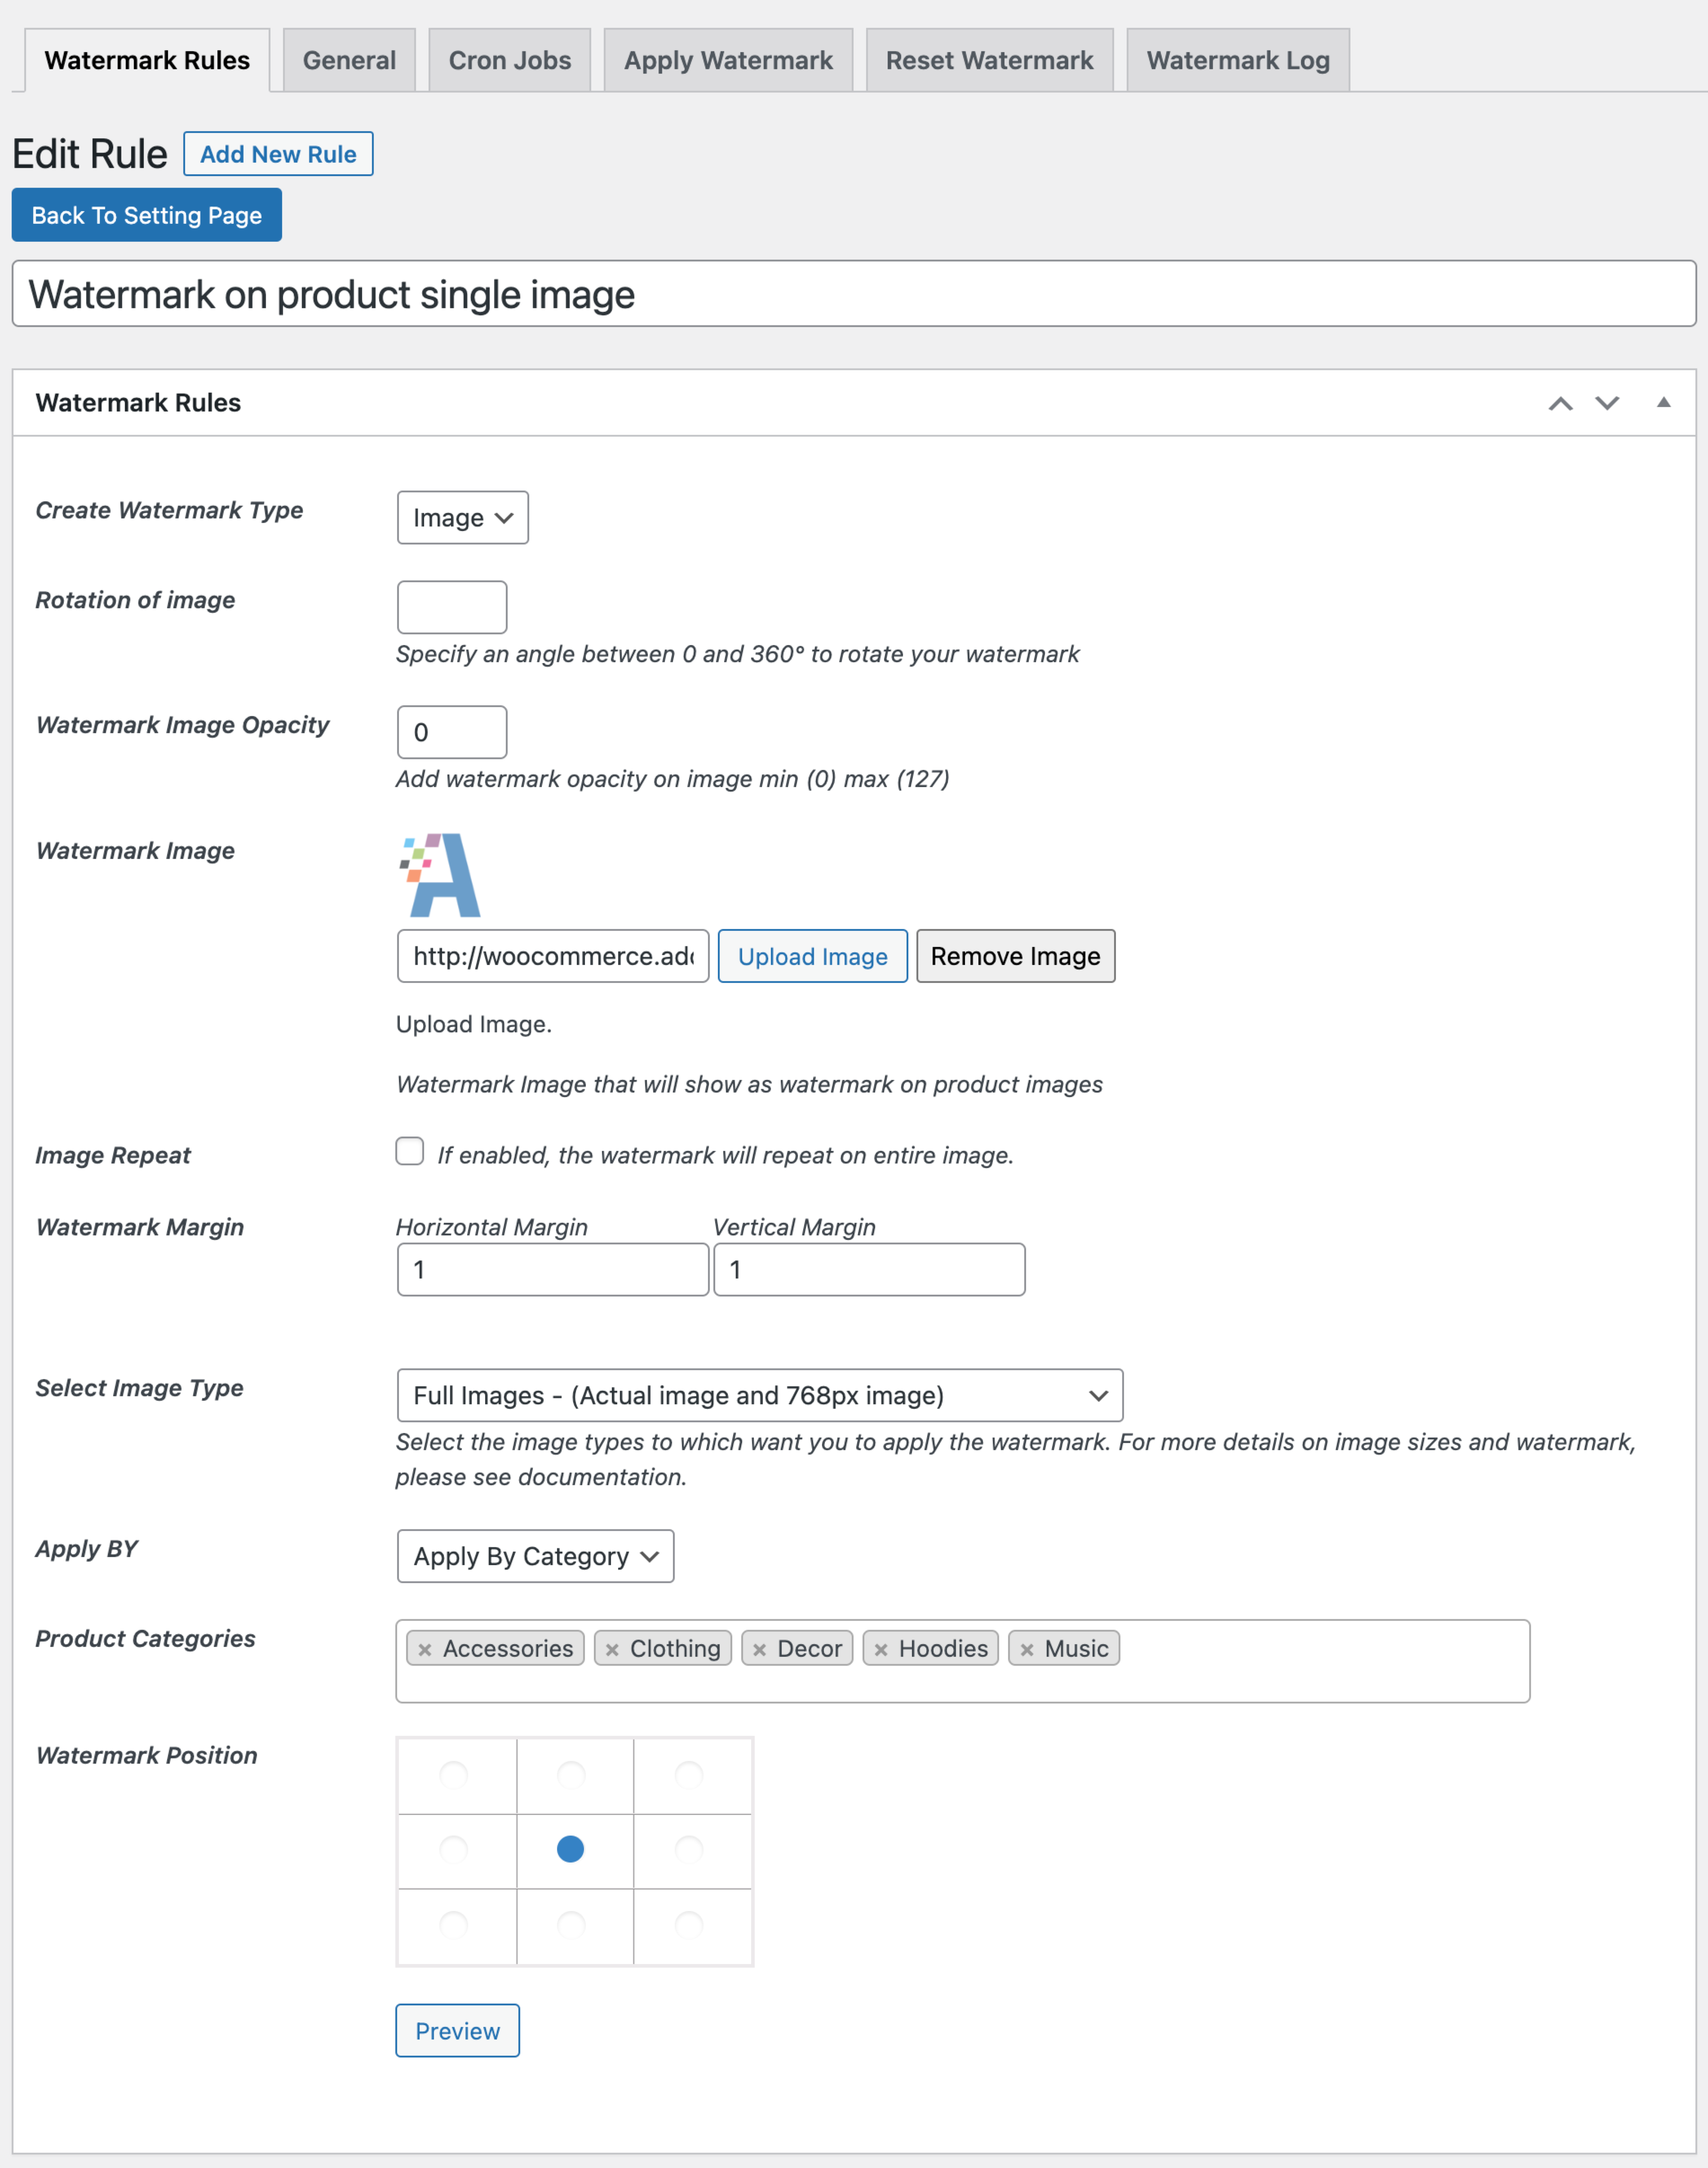
Task: Remove the Clothing category tag
Action: click(x=612, y=1650)
